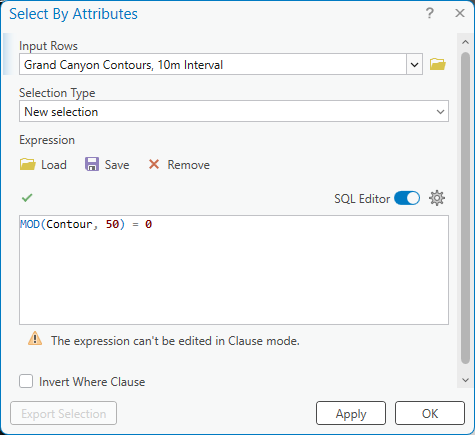Open help with question mark icon

click(430, 13)
